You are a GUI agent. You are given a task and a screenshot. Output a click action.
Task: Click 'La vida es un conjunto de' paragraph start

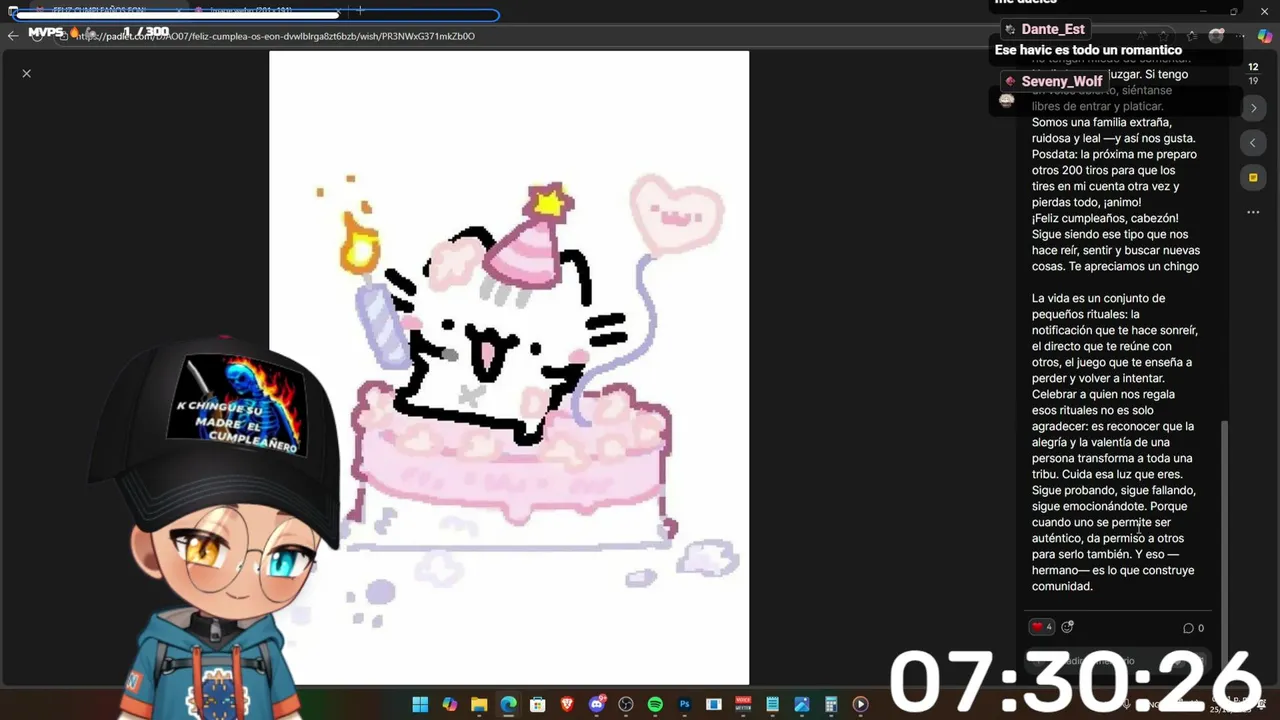pos(1098,298)
